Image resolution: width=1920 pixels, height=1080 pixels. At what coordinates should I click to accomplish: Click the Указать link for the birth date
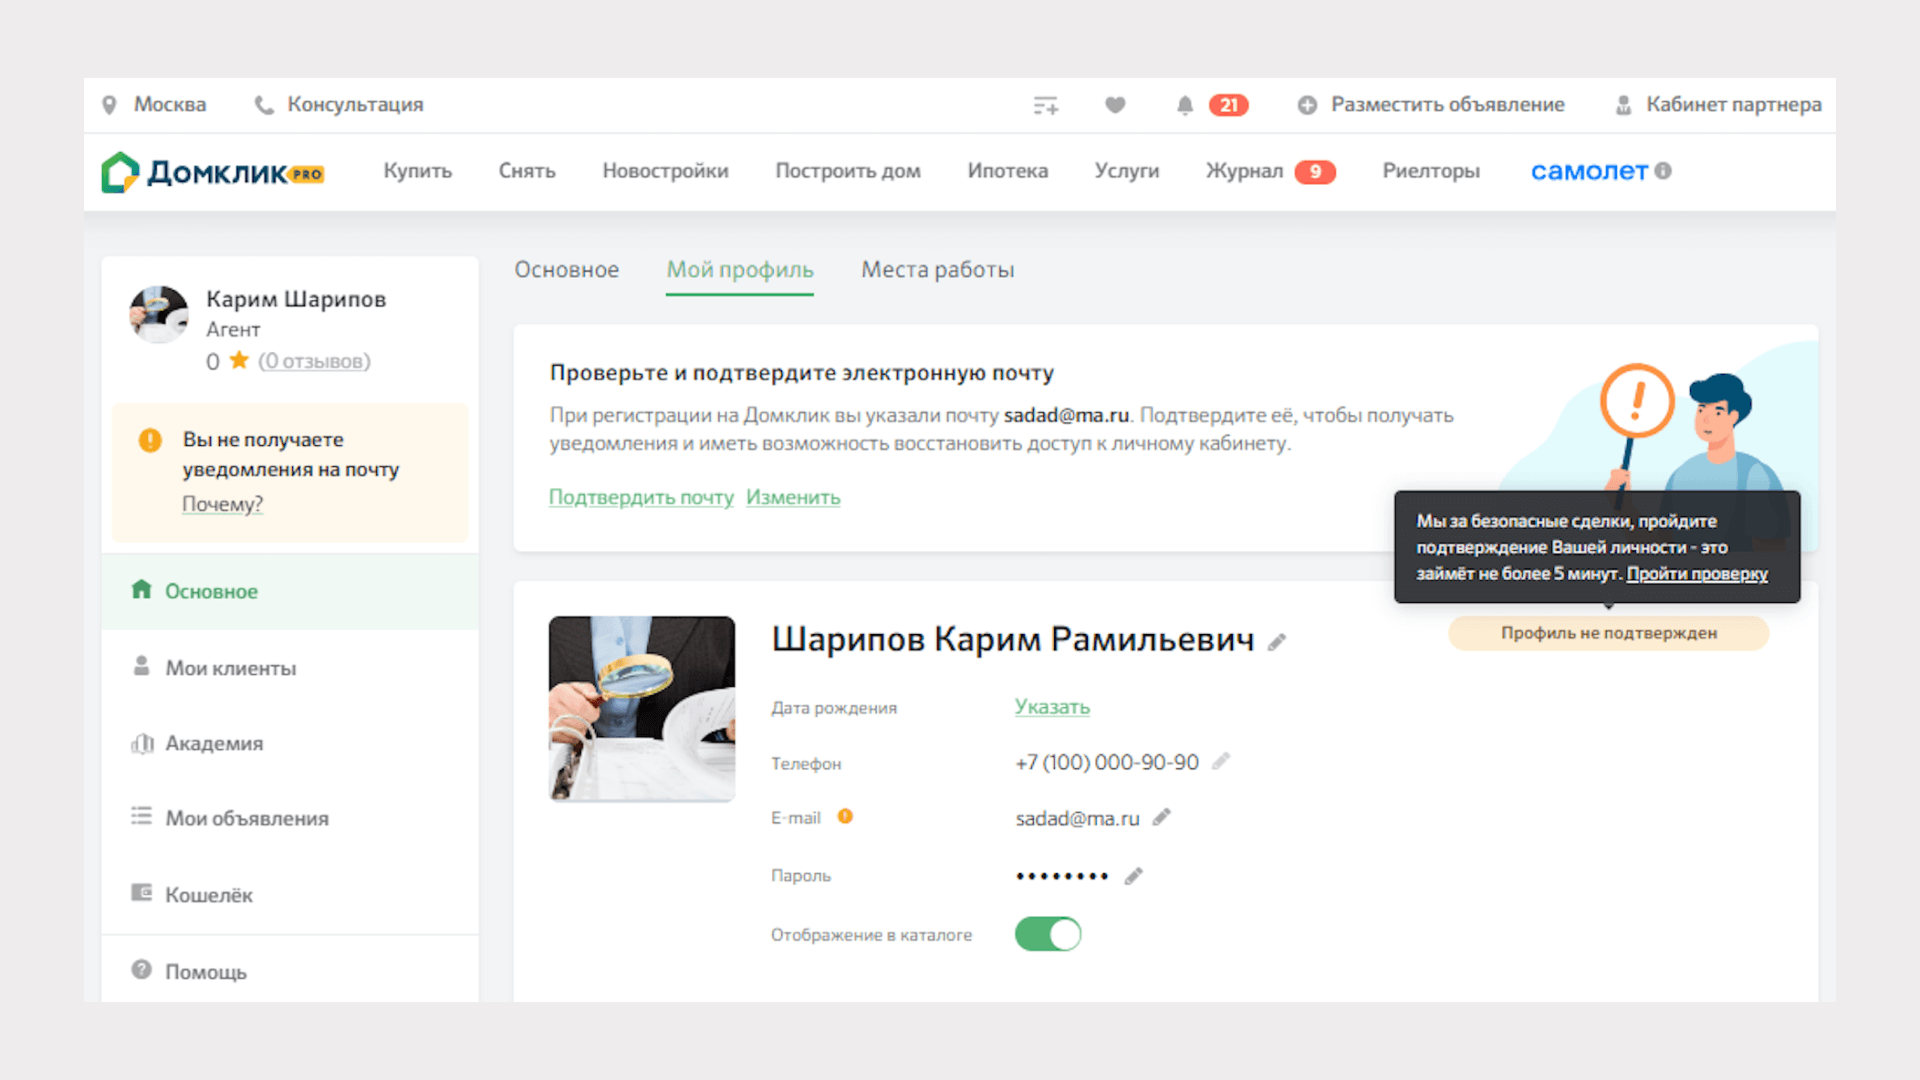(1052, 707)
